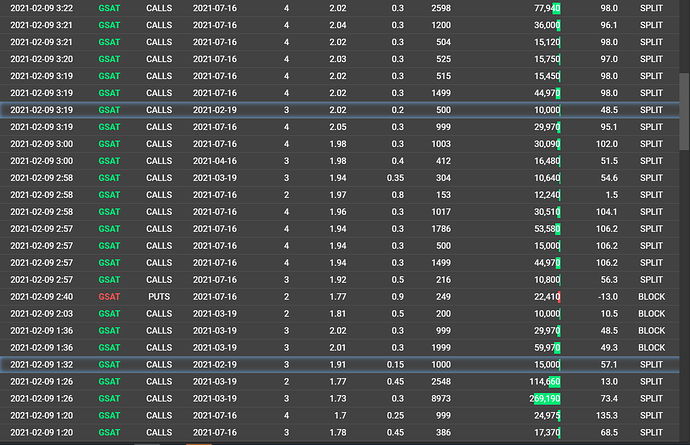Image resolution: width=690 pixels, height=445 pixels.
Task: Select the stock price 1.81
Action: coord(338,314)
